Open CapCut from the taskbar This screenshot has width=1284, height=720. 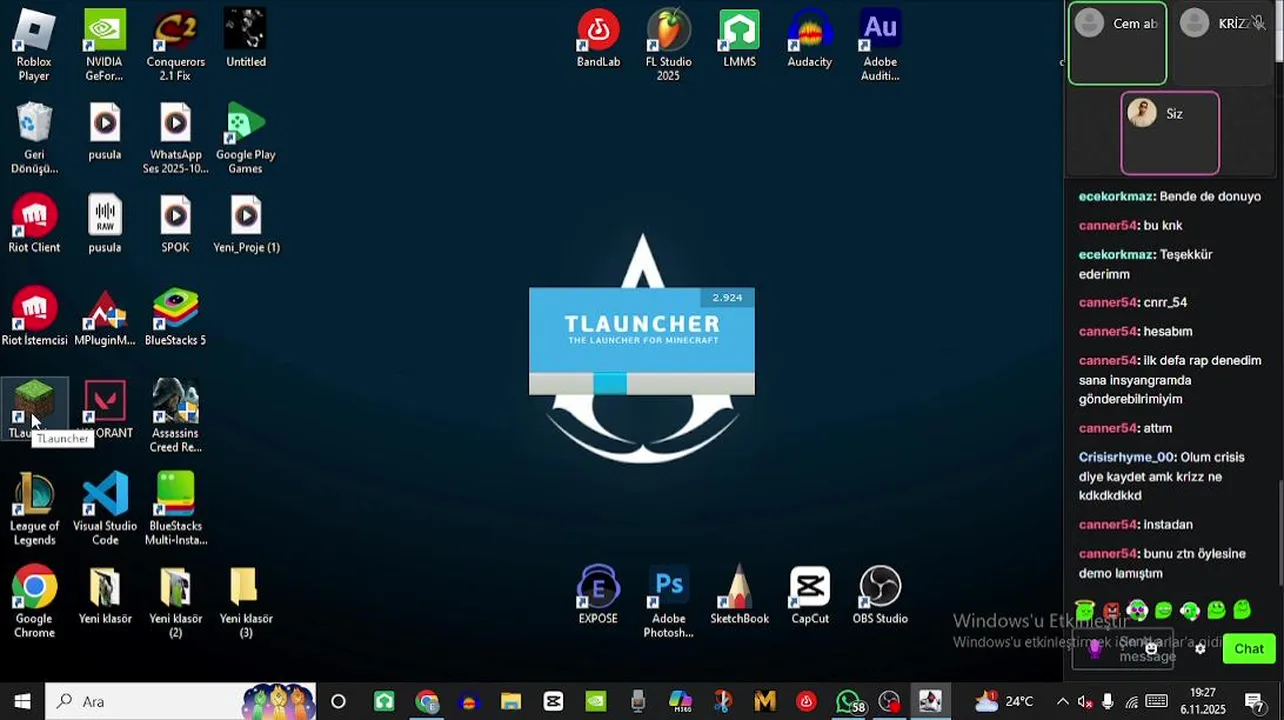tap(553, 701)
